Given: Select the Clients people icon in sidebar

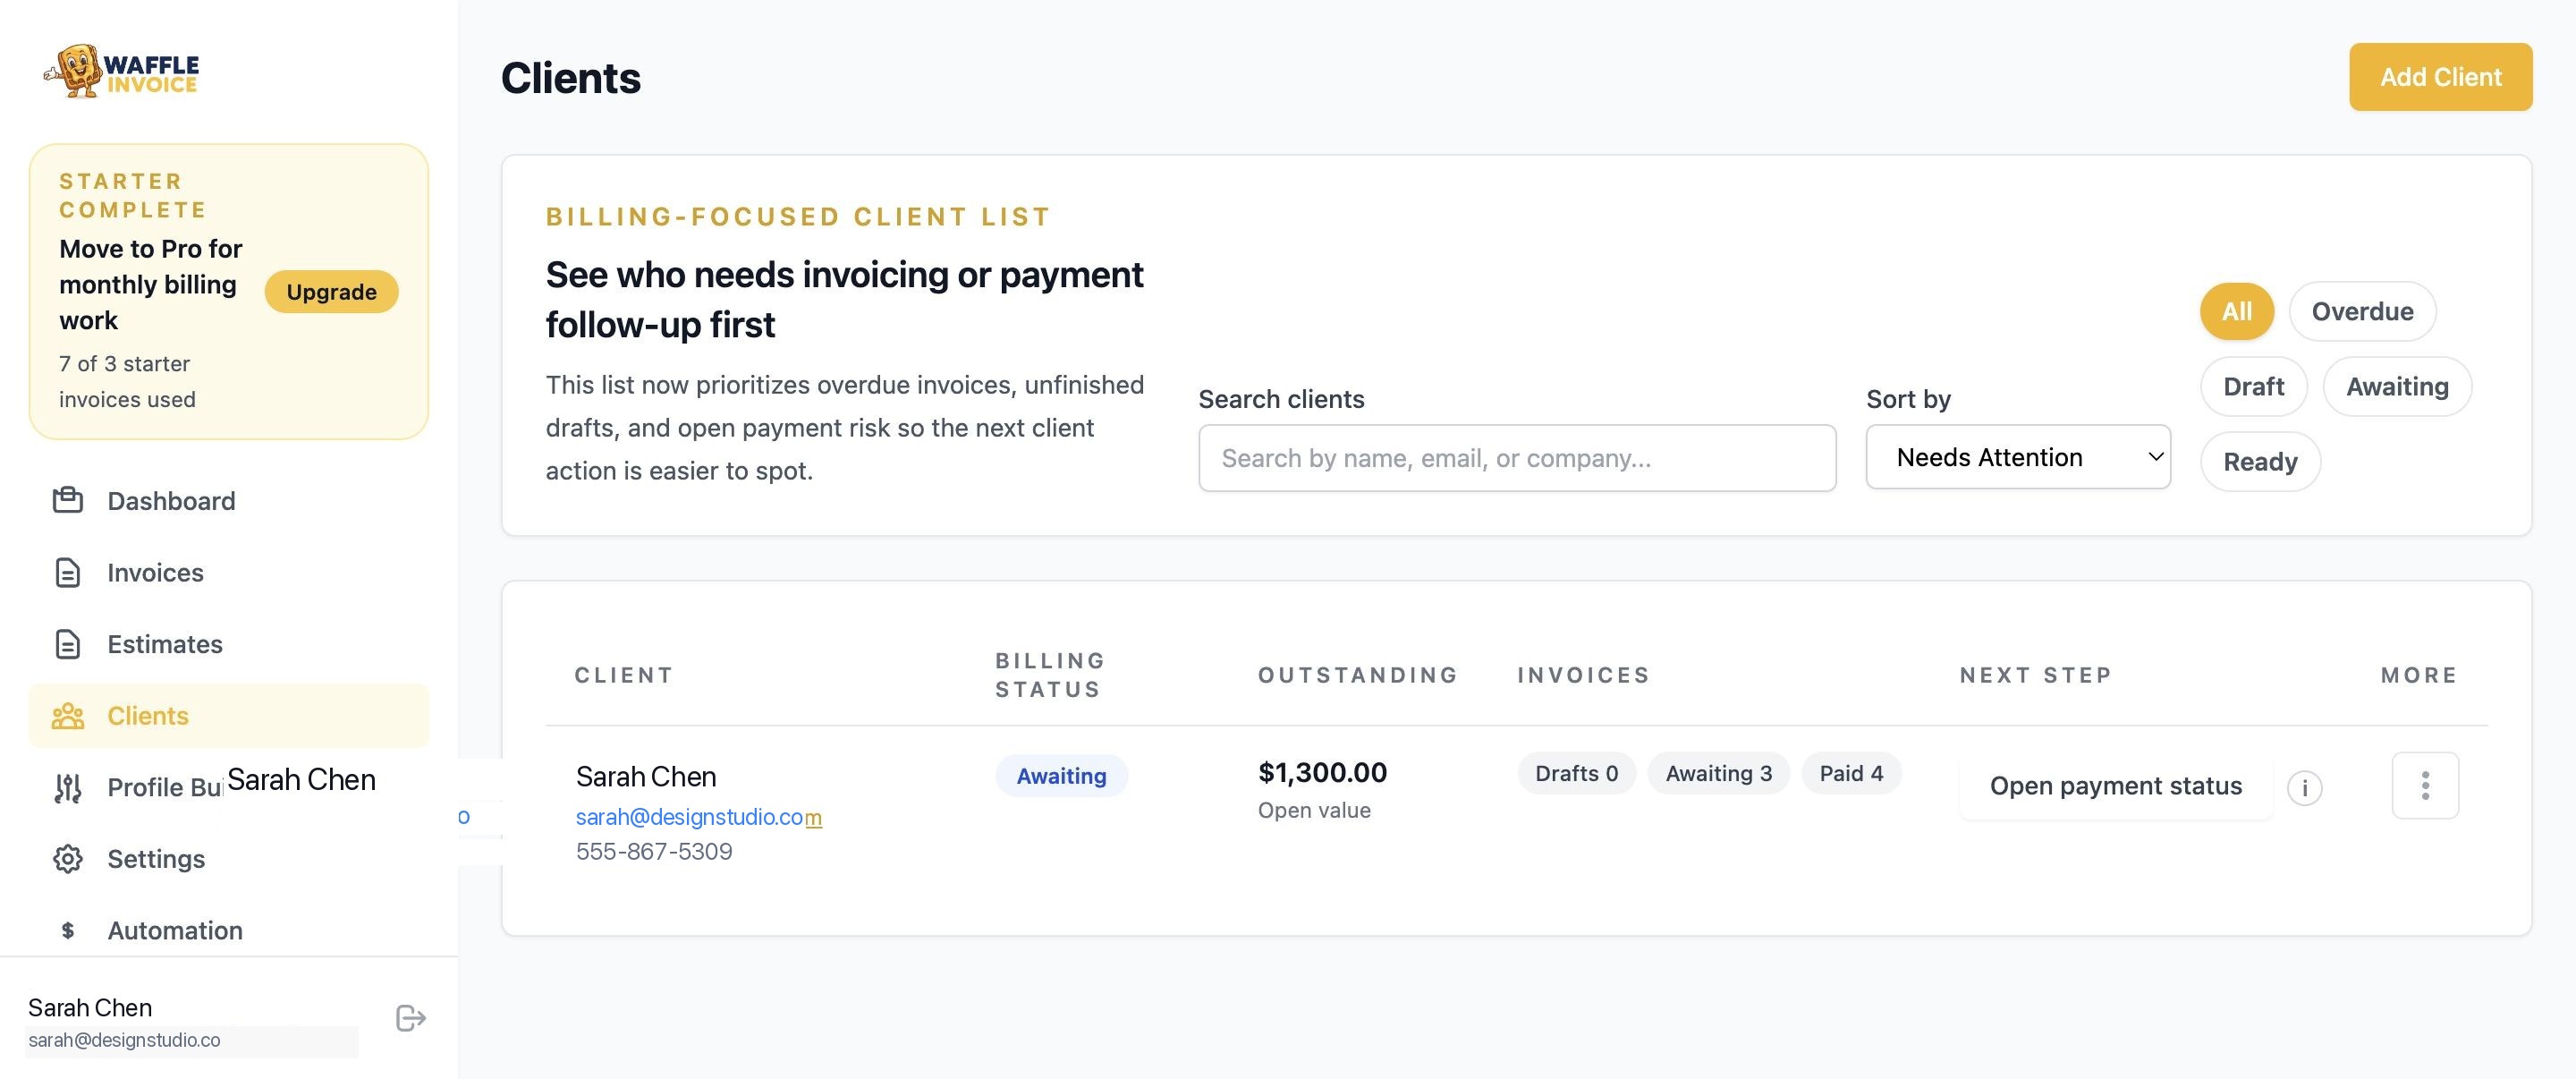Looking at the screenshot, I should click(67, 716).
